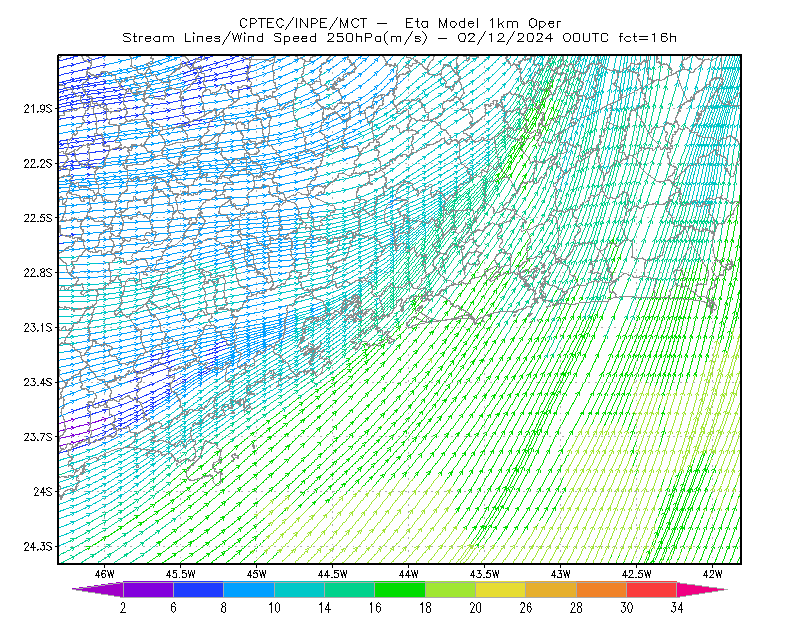Click the violet left arrow end of colorbar
This screenshot has width=800, height=618.
98,589
